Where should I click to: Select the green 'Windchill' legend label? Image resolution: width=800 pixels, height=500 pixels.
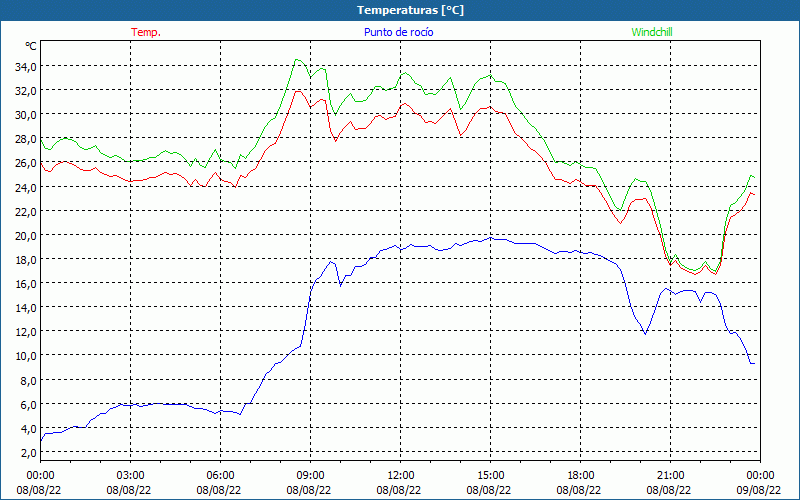tap(652, 32)
